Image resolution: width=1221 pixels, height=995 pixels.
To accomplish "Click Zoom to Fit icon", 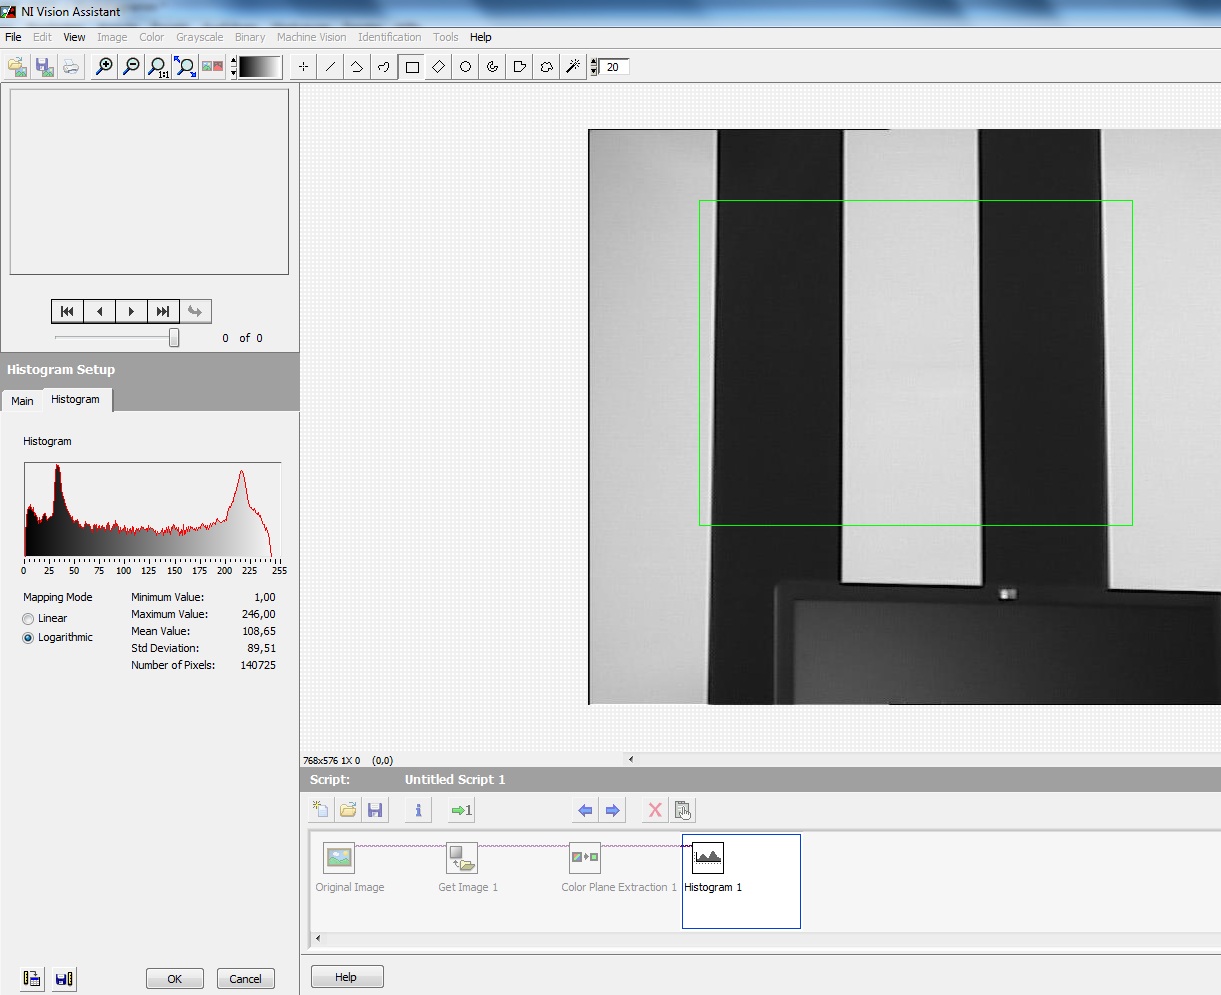I will 185,67.
